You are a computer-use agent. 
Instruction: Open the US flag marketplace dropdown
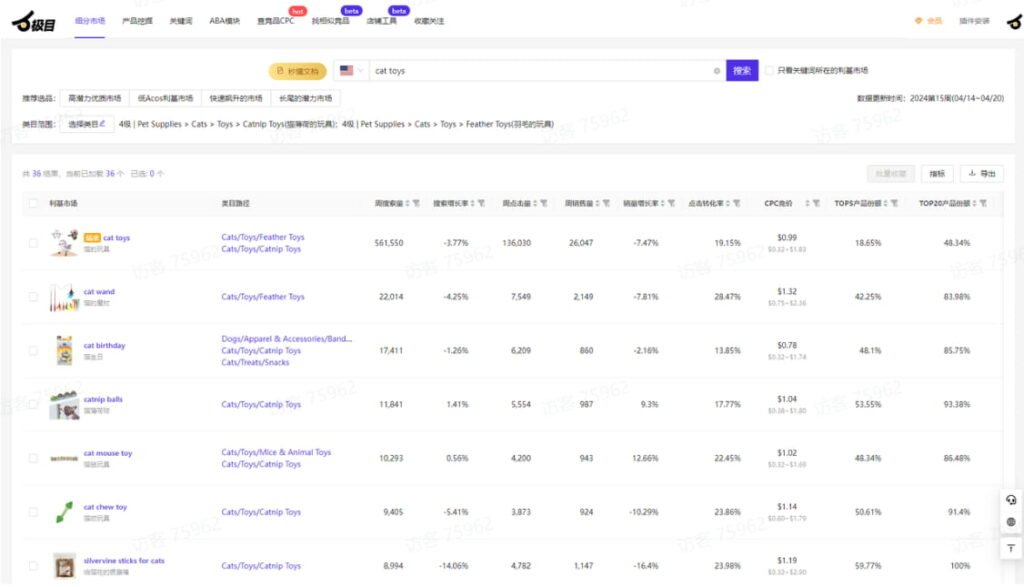pos(350,71)
